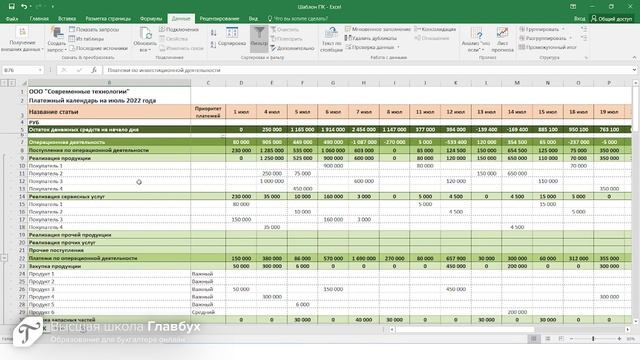Collapse the ribbon with the arrow

[x=634, y=58]
